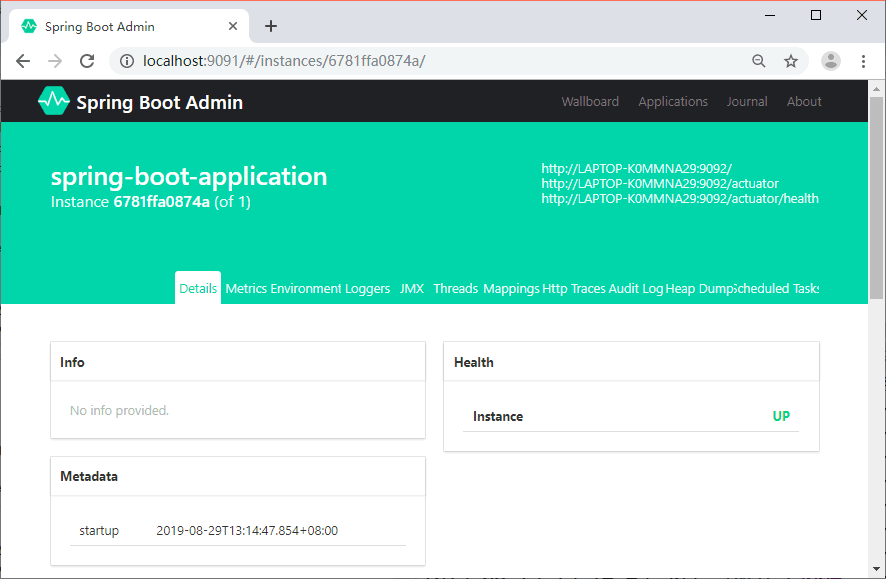The width and height of the screenshot is (886, 579).
Task: Click the scrollbar up arrow
Action: coord(876,89)
